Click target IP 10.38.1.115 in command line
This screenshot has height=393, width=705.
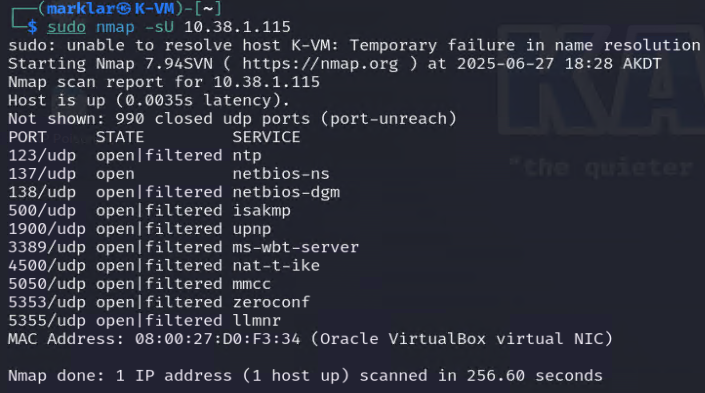pos(237,27)
